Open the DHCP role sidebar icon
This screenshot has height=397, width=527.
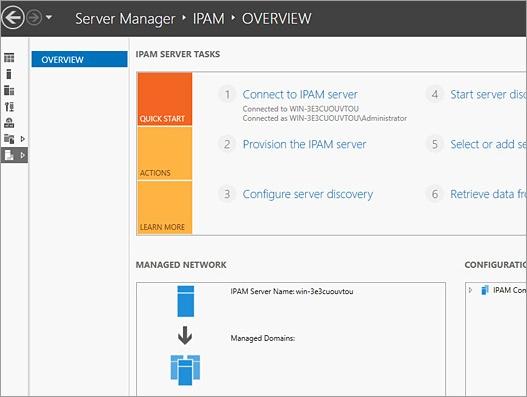tap(9, 123)
